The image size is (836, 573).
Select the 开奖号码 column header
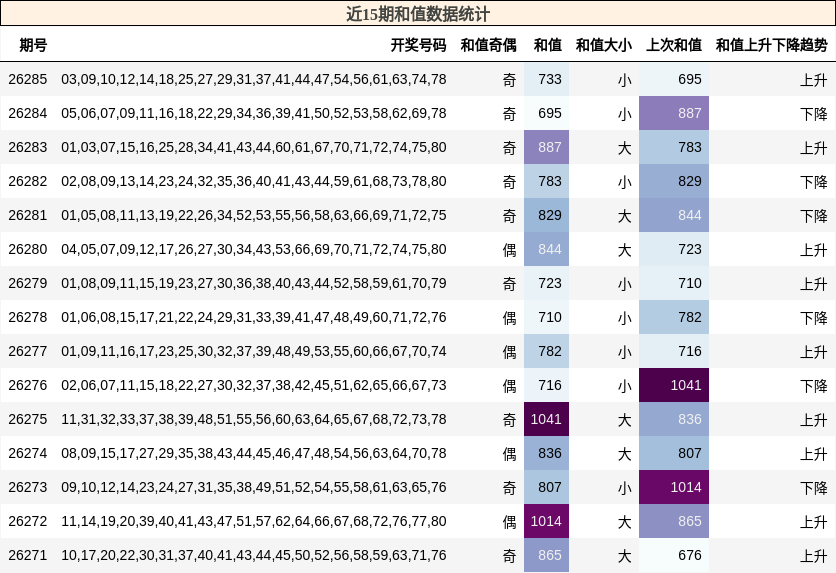tap(419, 45)
